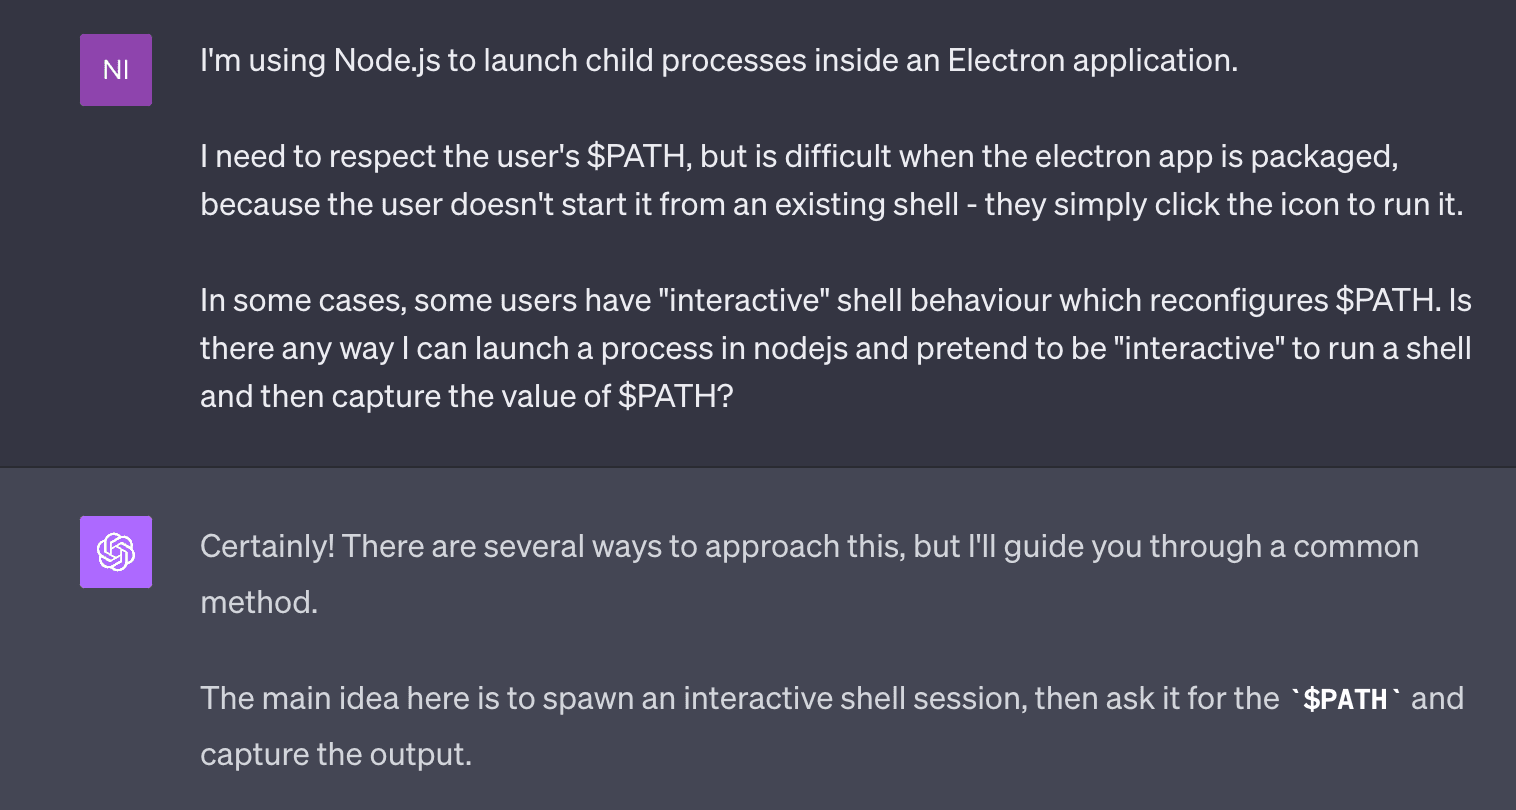This screenshot has height=810, width=1516.
Task: Click the sentence starting 'The main idea here'
Action: pyautogui.click(x=832, y=726)
